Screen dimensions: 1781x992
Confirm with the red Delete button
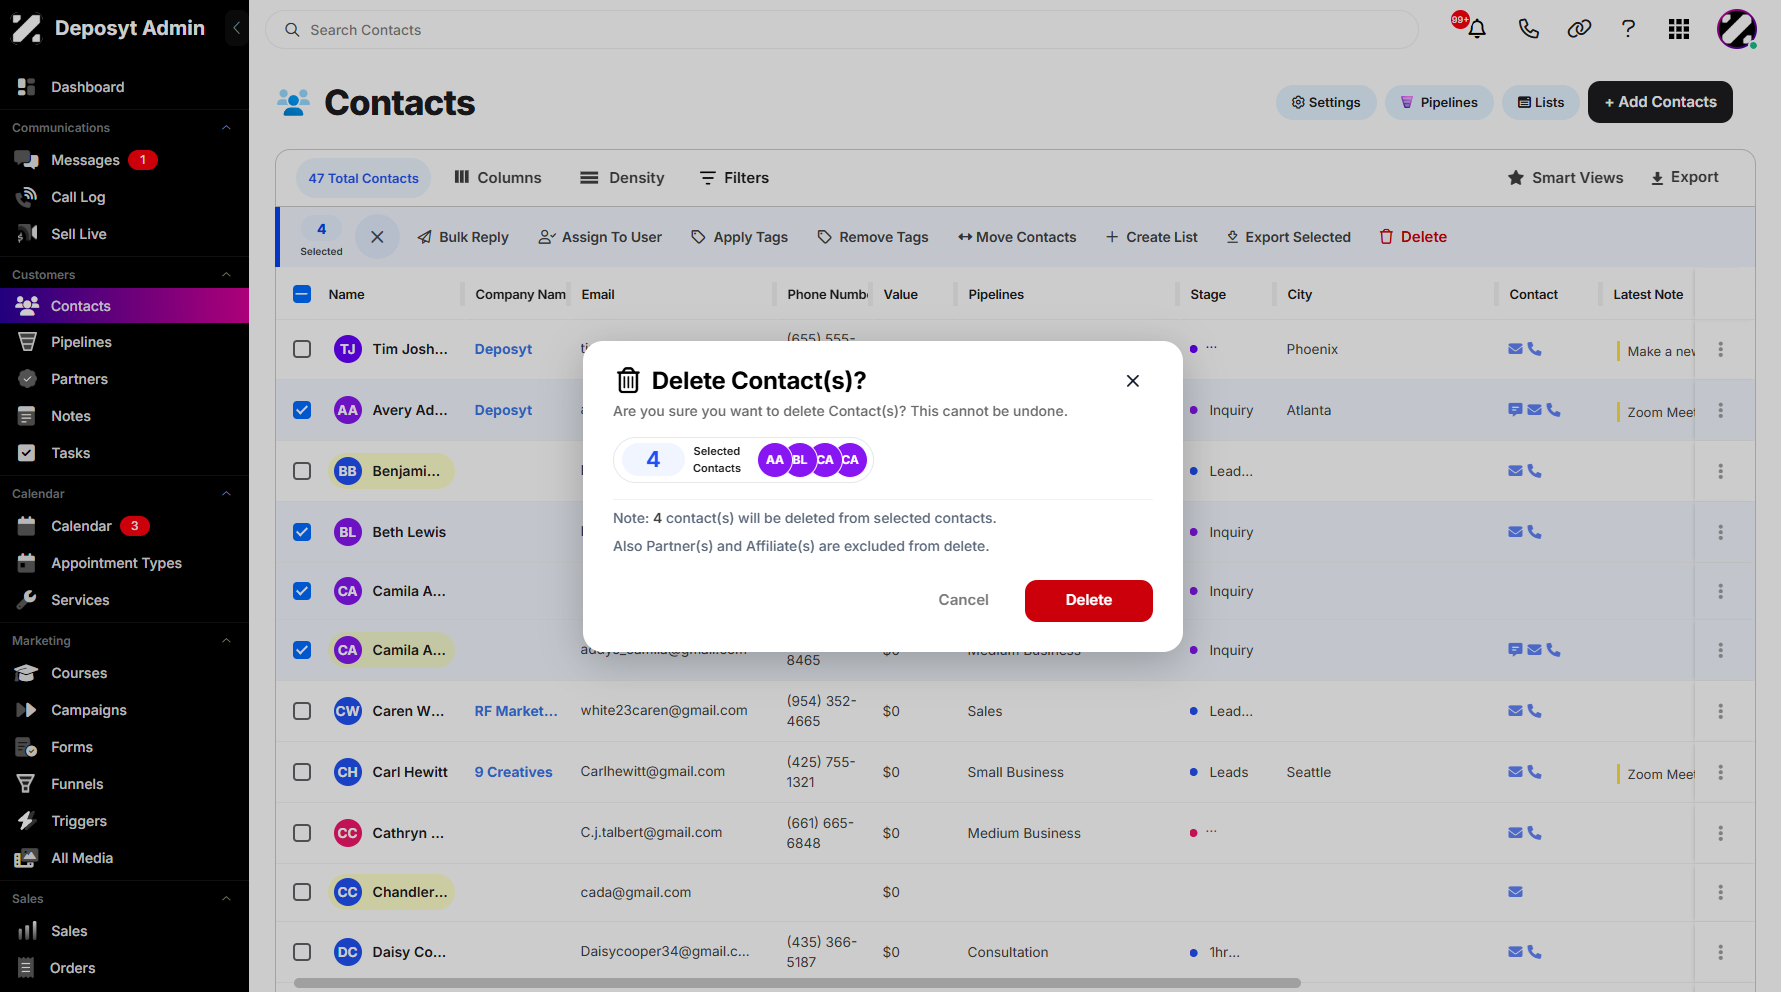click(x=1088, y=600)
